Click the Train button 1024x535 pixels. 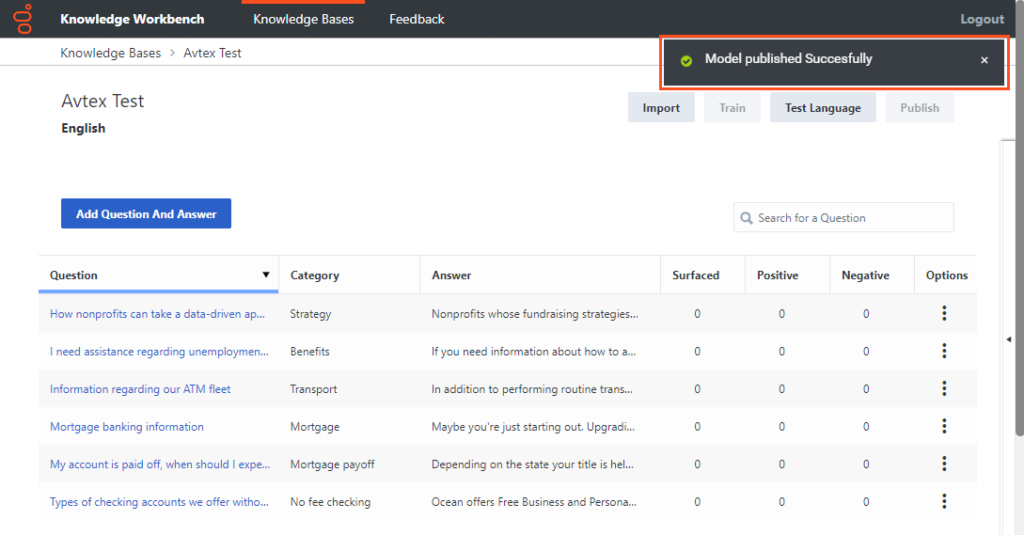click(732, 108)
